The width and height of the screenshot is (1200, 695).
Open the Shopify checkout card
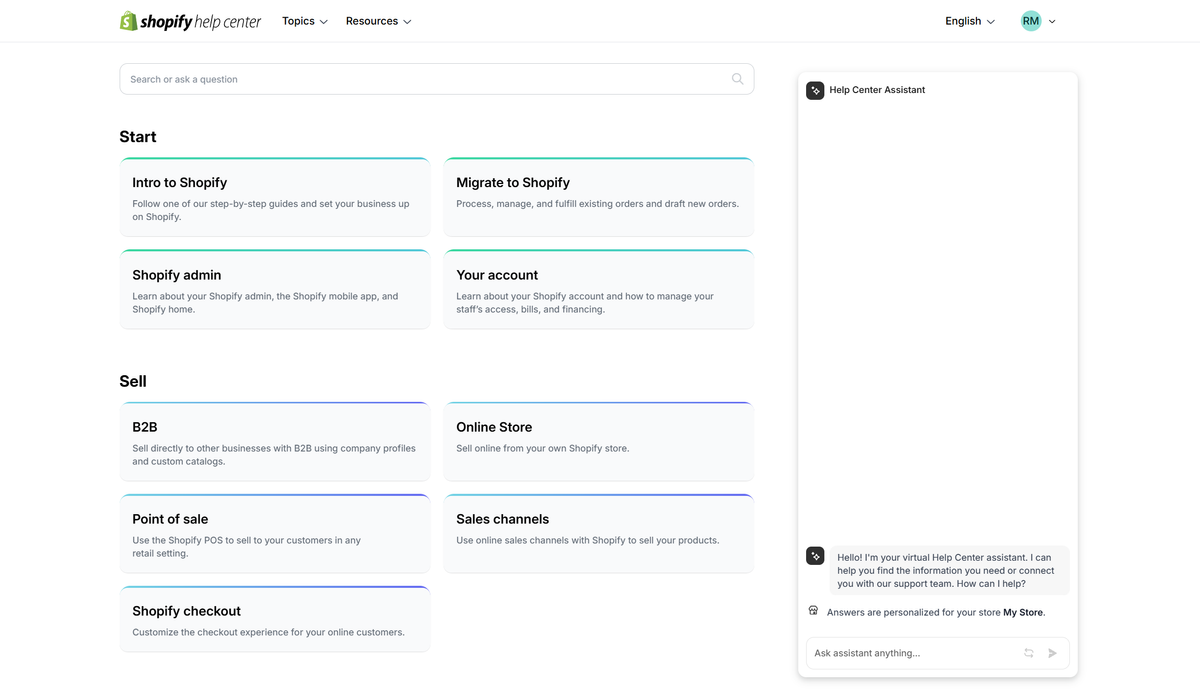275,619
